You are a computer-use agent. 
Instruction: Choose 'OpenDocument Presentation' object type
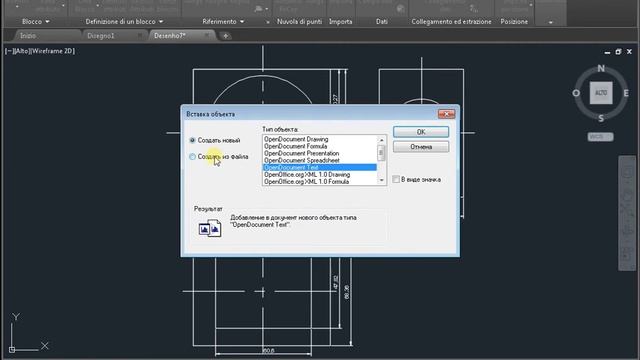301,153
